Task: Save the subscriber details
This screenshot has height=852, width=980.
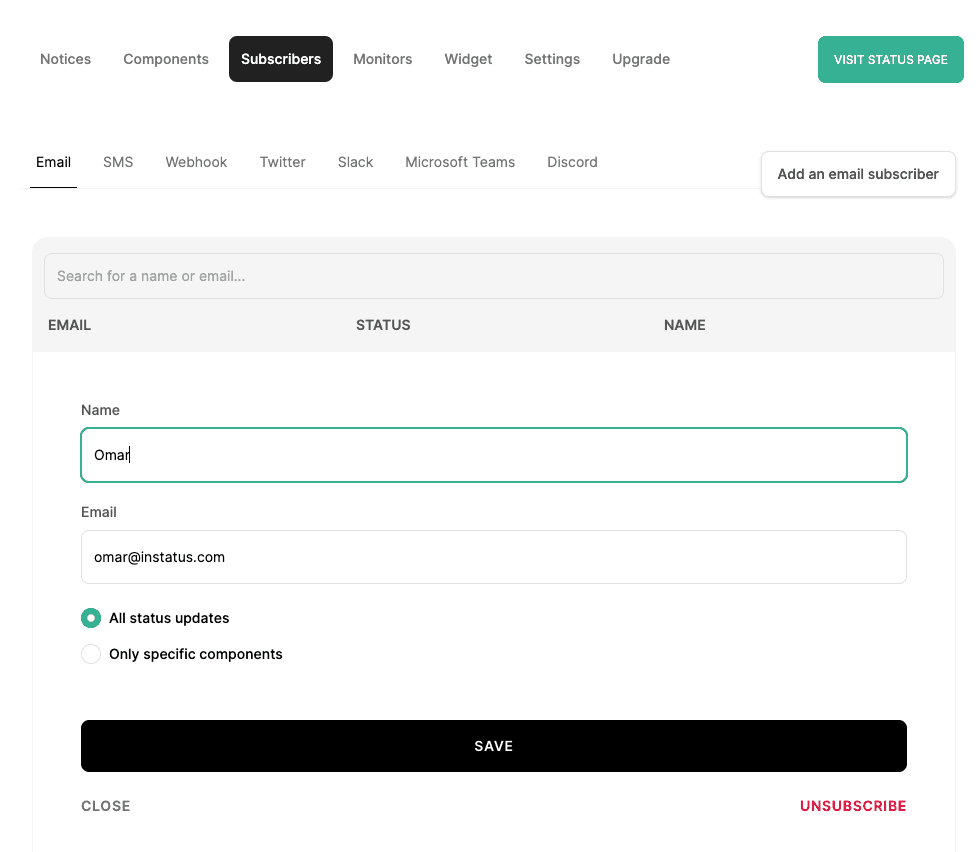Action: 493,745
